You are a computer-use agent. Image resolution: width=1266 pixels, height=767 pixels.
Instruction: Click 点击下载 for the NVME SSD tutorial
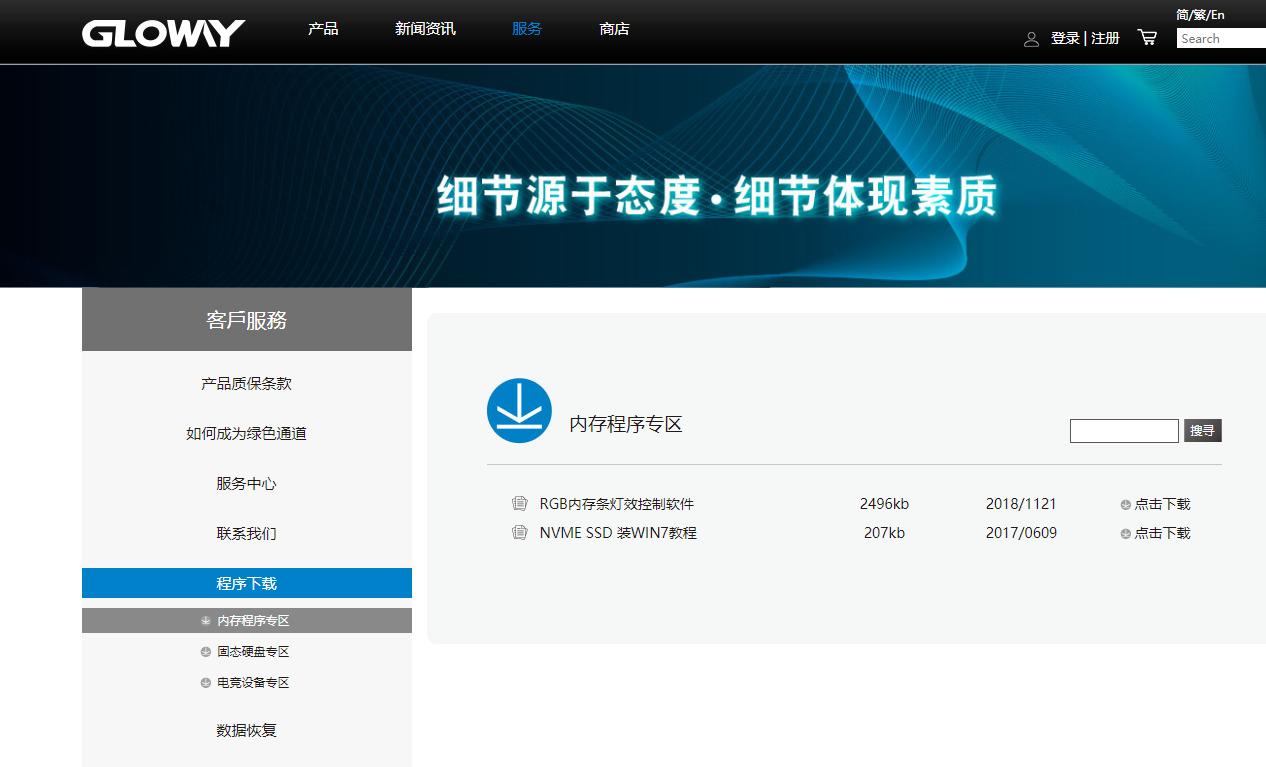[x=1163, y=533]
